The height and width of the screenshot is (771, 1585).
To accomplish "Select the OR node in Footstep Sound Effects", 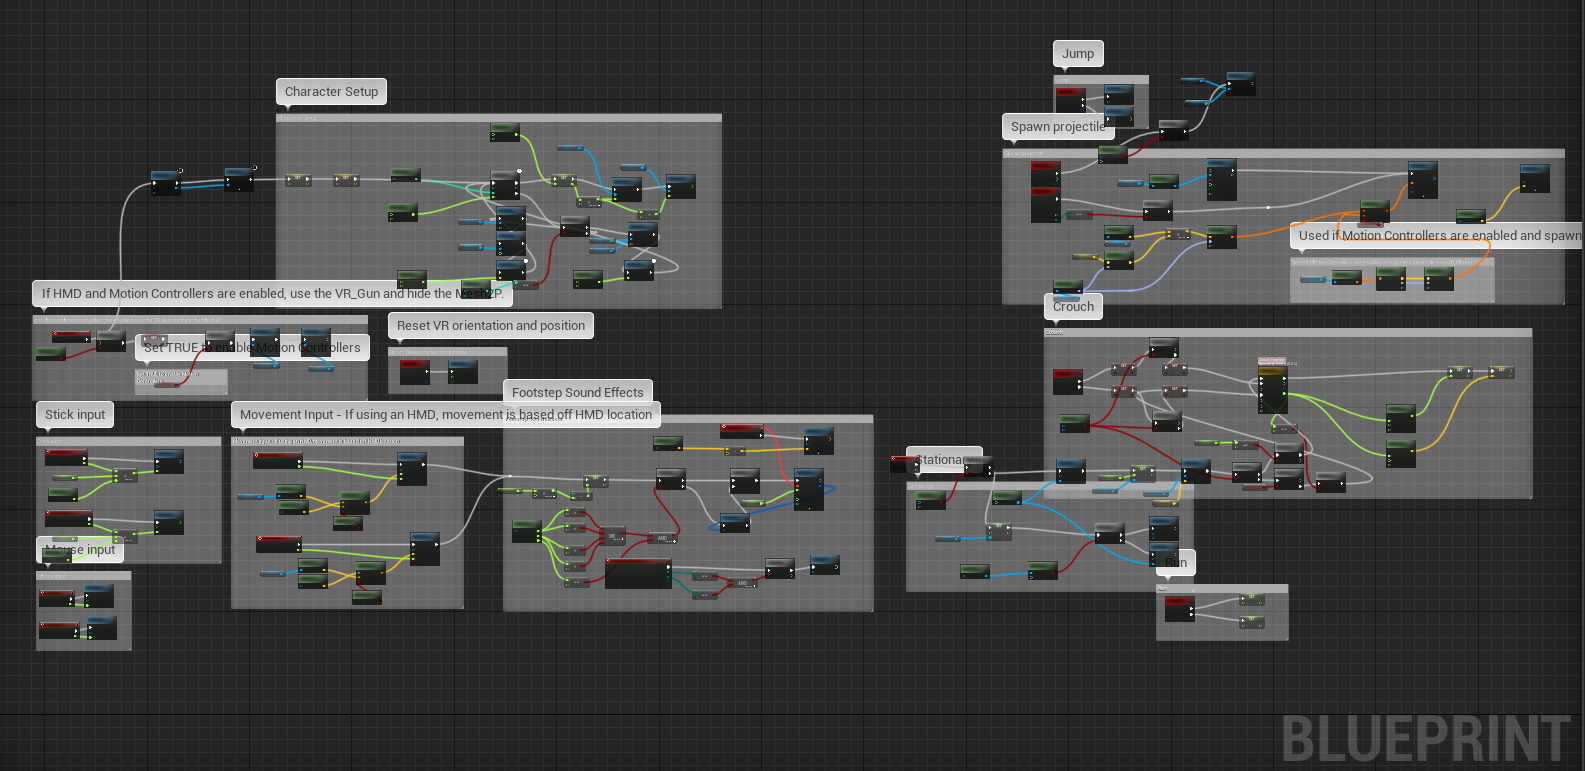I will coord(613,537).
